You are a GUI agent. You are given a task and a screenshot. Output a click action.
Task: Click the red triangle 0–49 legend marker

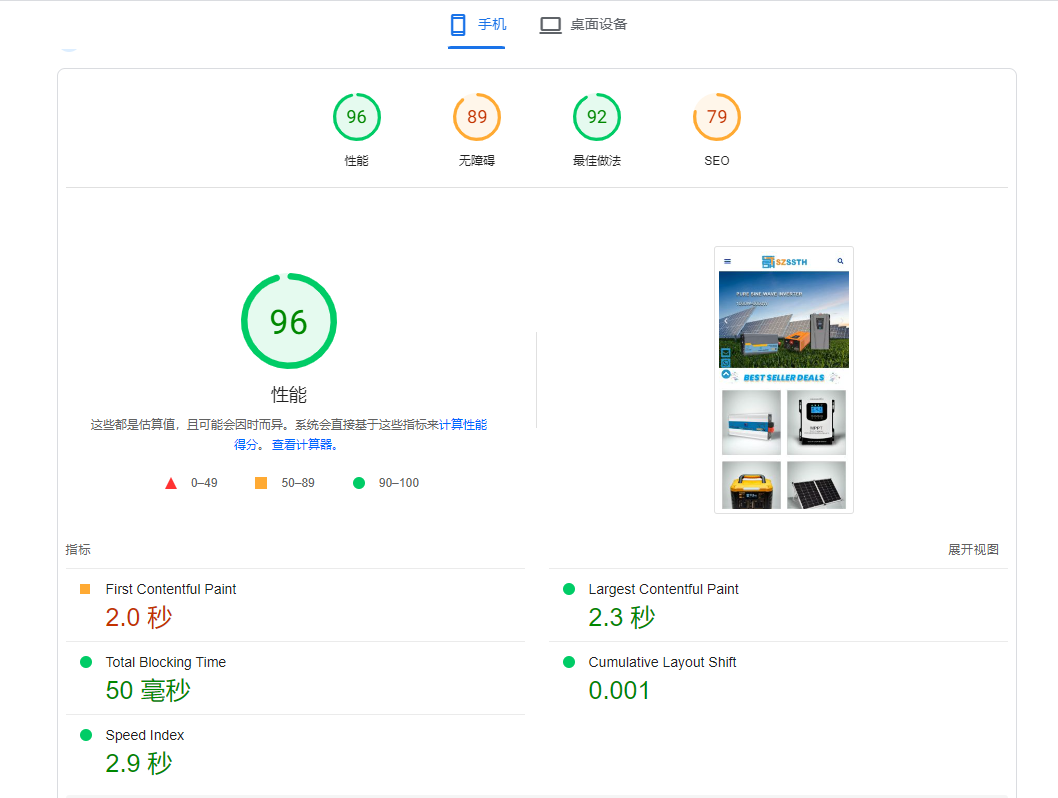[171, 482]
